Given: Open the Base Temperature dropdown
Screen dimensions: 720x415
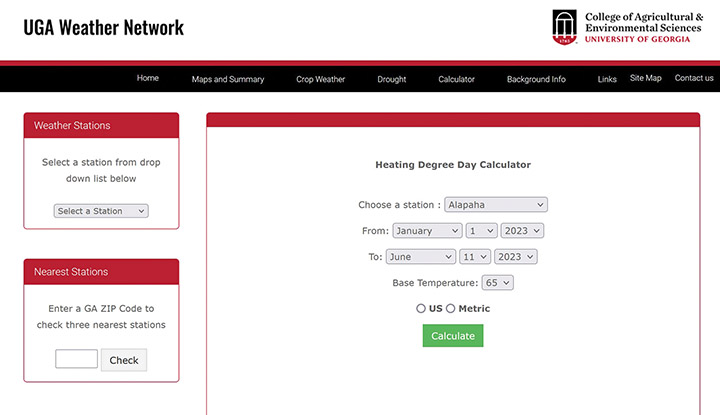Looking at the screenshot, I should point(497,283).
